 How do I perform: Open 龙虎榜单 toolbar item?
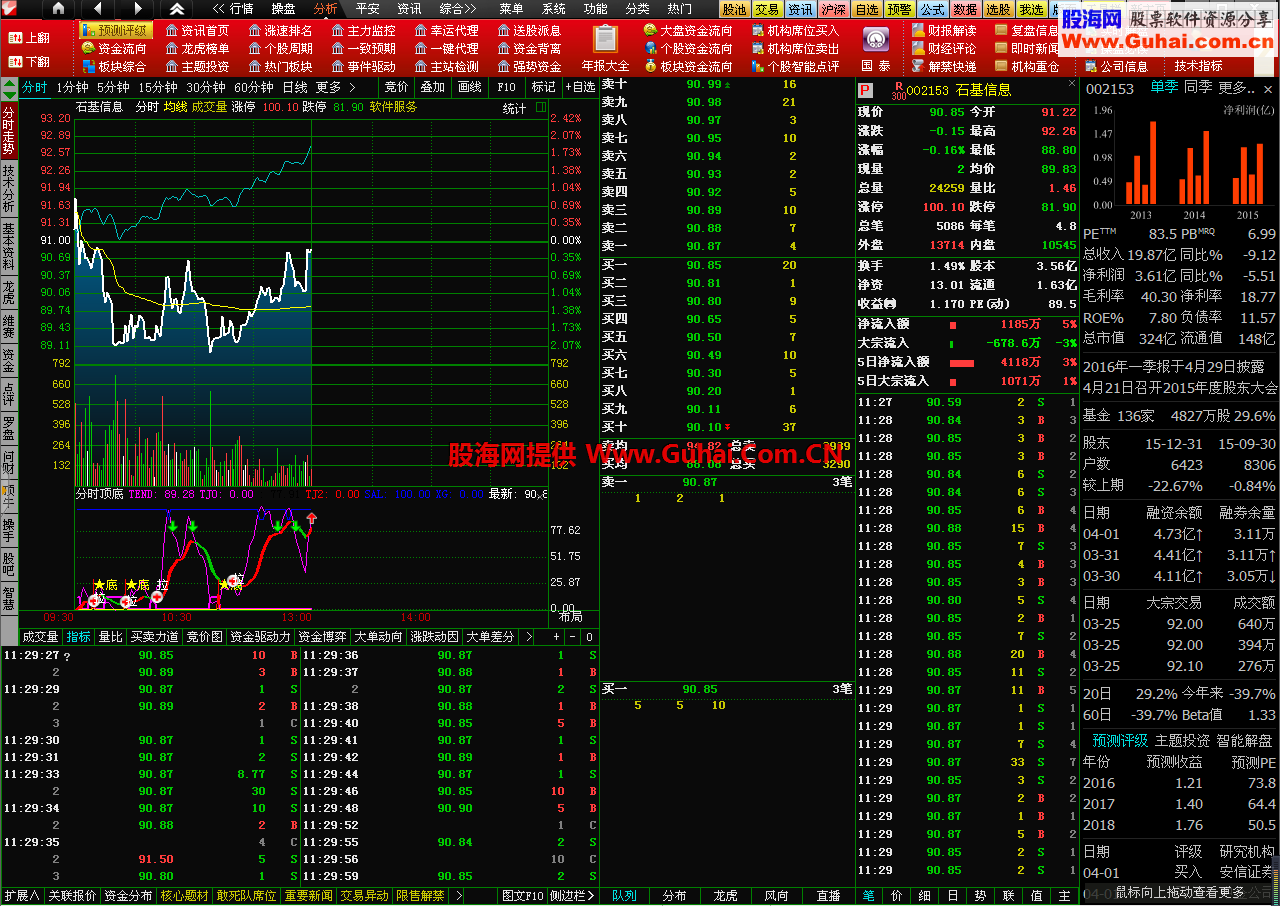click(197, 48)
